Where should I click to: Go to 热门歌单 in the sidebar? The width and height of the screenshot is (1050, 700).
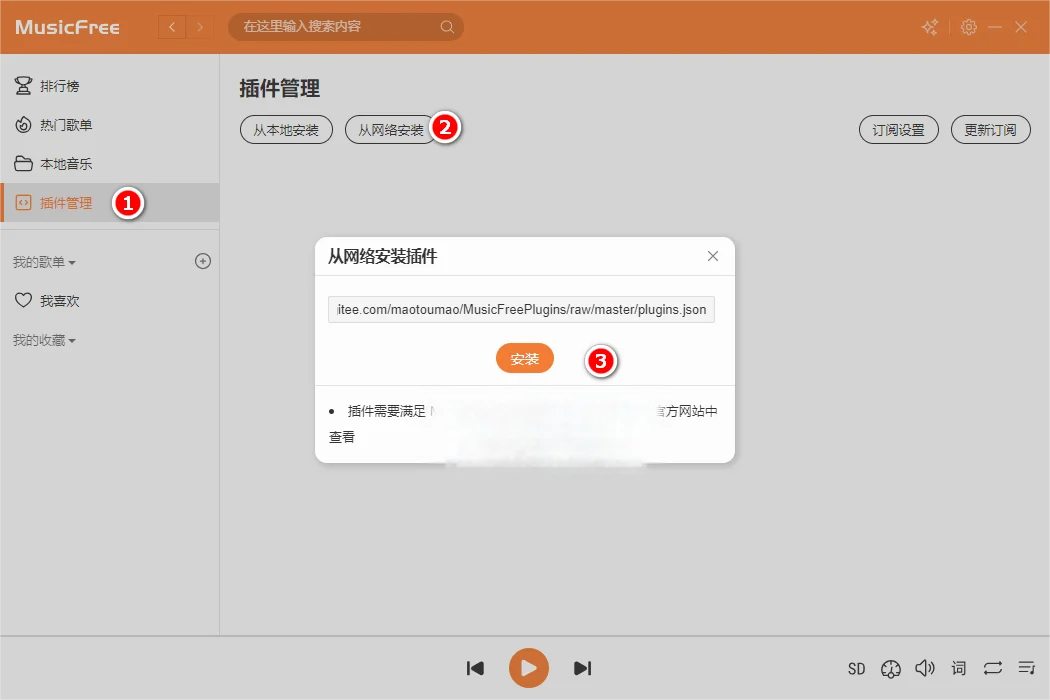point(66,125)
